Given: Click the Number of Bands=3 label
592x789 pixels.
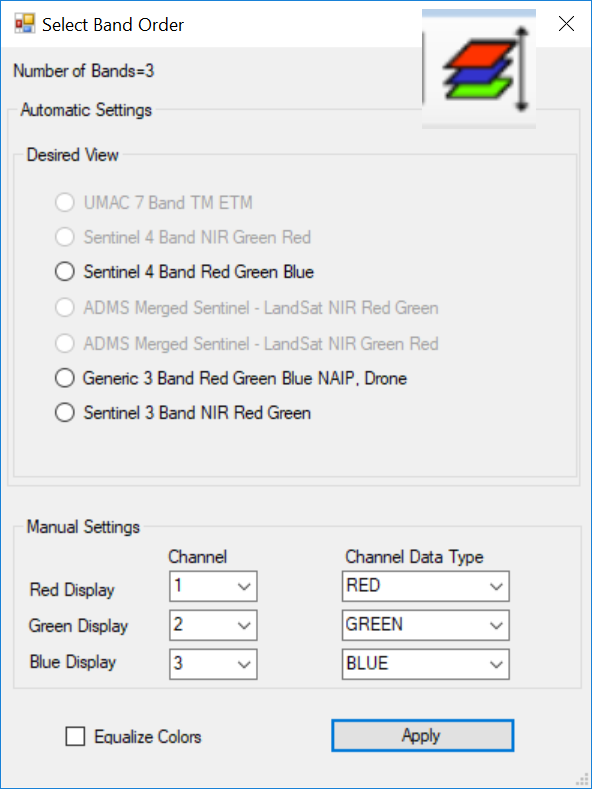Looking at the screenshot, I should [84, 71].
